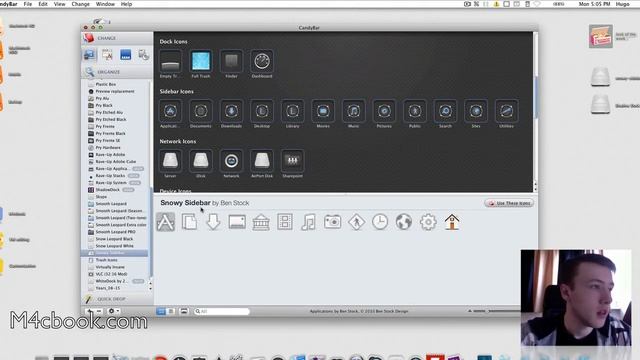Select the Plastic Box collection
This screenshot has width=640, height=360.
[x=116, y=84]
